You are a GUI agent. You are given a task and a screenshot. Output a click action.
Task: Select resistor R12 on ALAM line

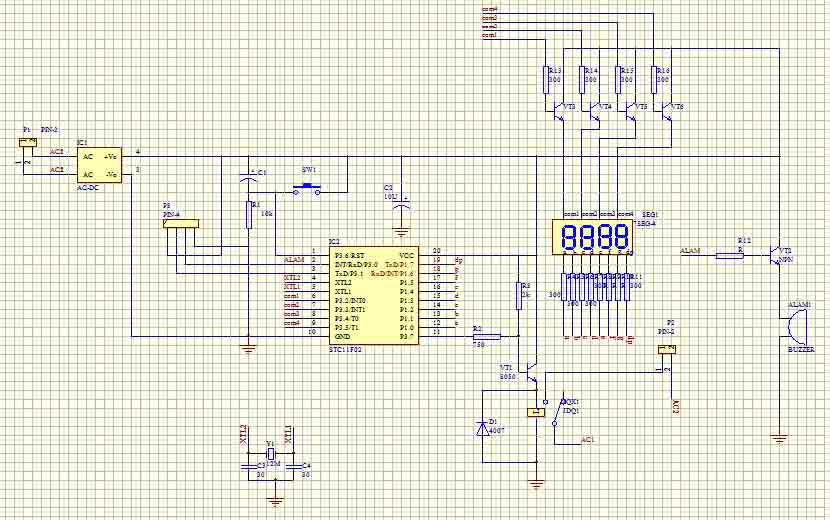(729, 256)
